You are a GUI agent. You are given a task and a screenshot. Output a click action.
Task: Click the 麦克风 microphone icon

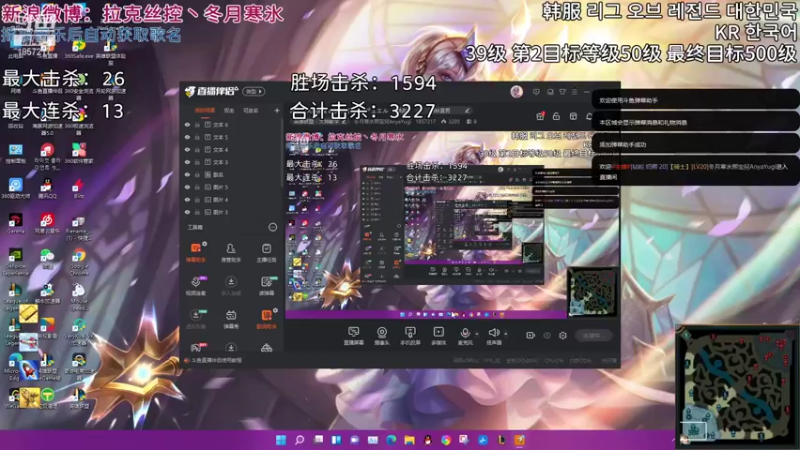tap(465, 333)
